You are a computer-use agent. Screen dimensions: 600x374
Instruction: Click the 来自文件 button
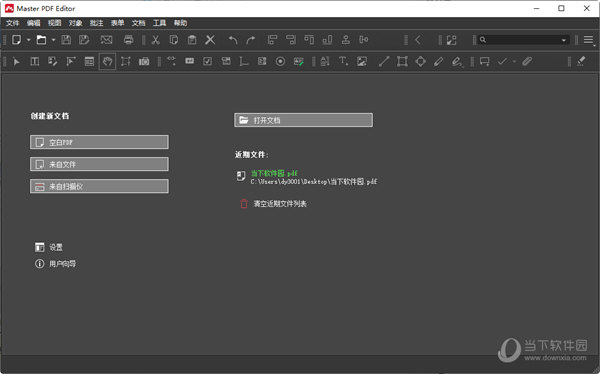(99, 165)
